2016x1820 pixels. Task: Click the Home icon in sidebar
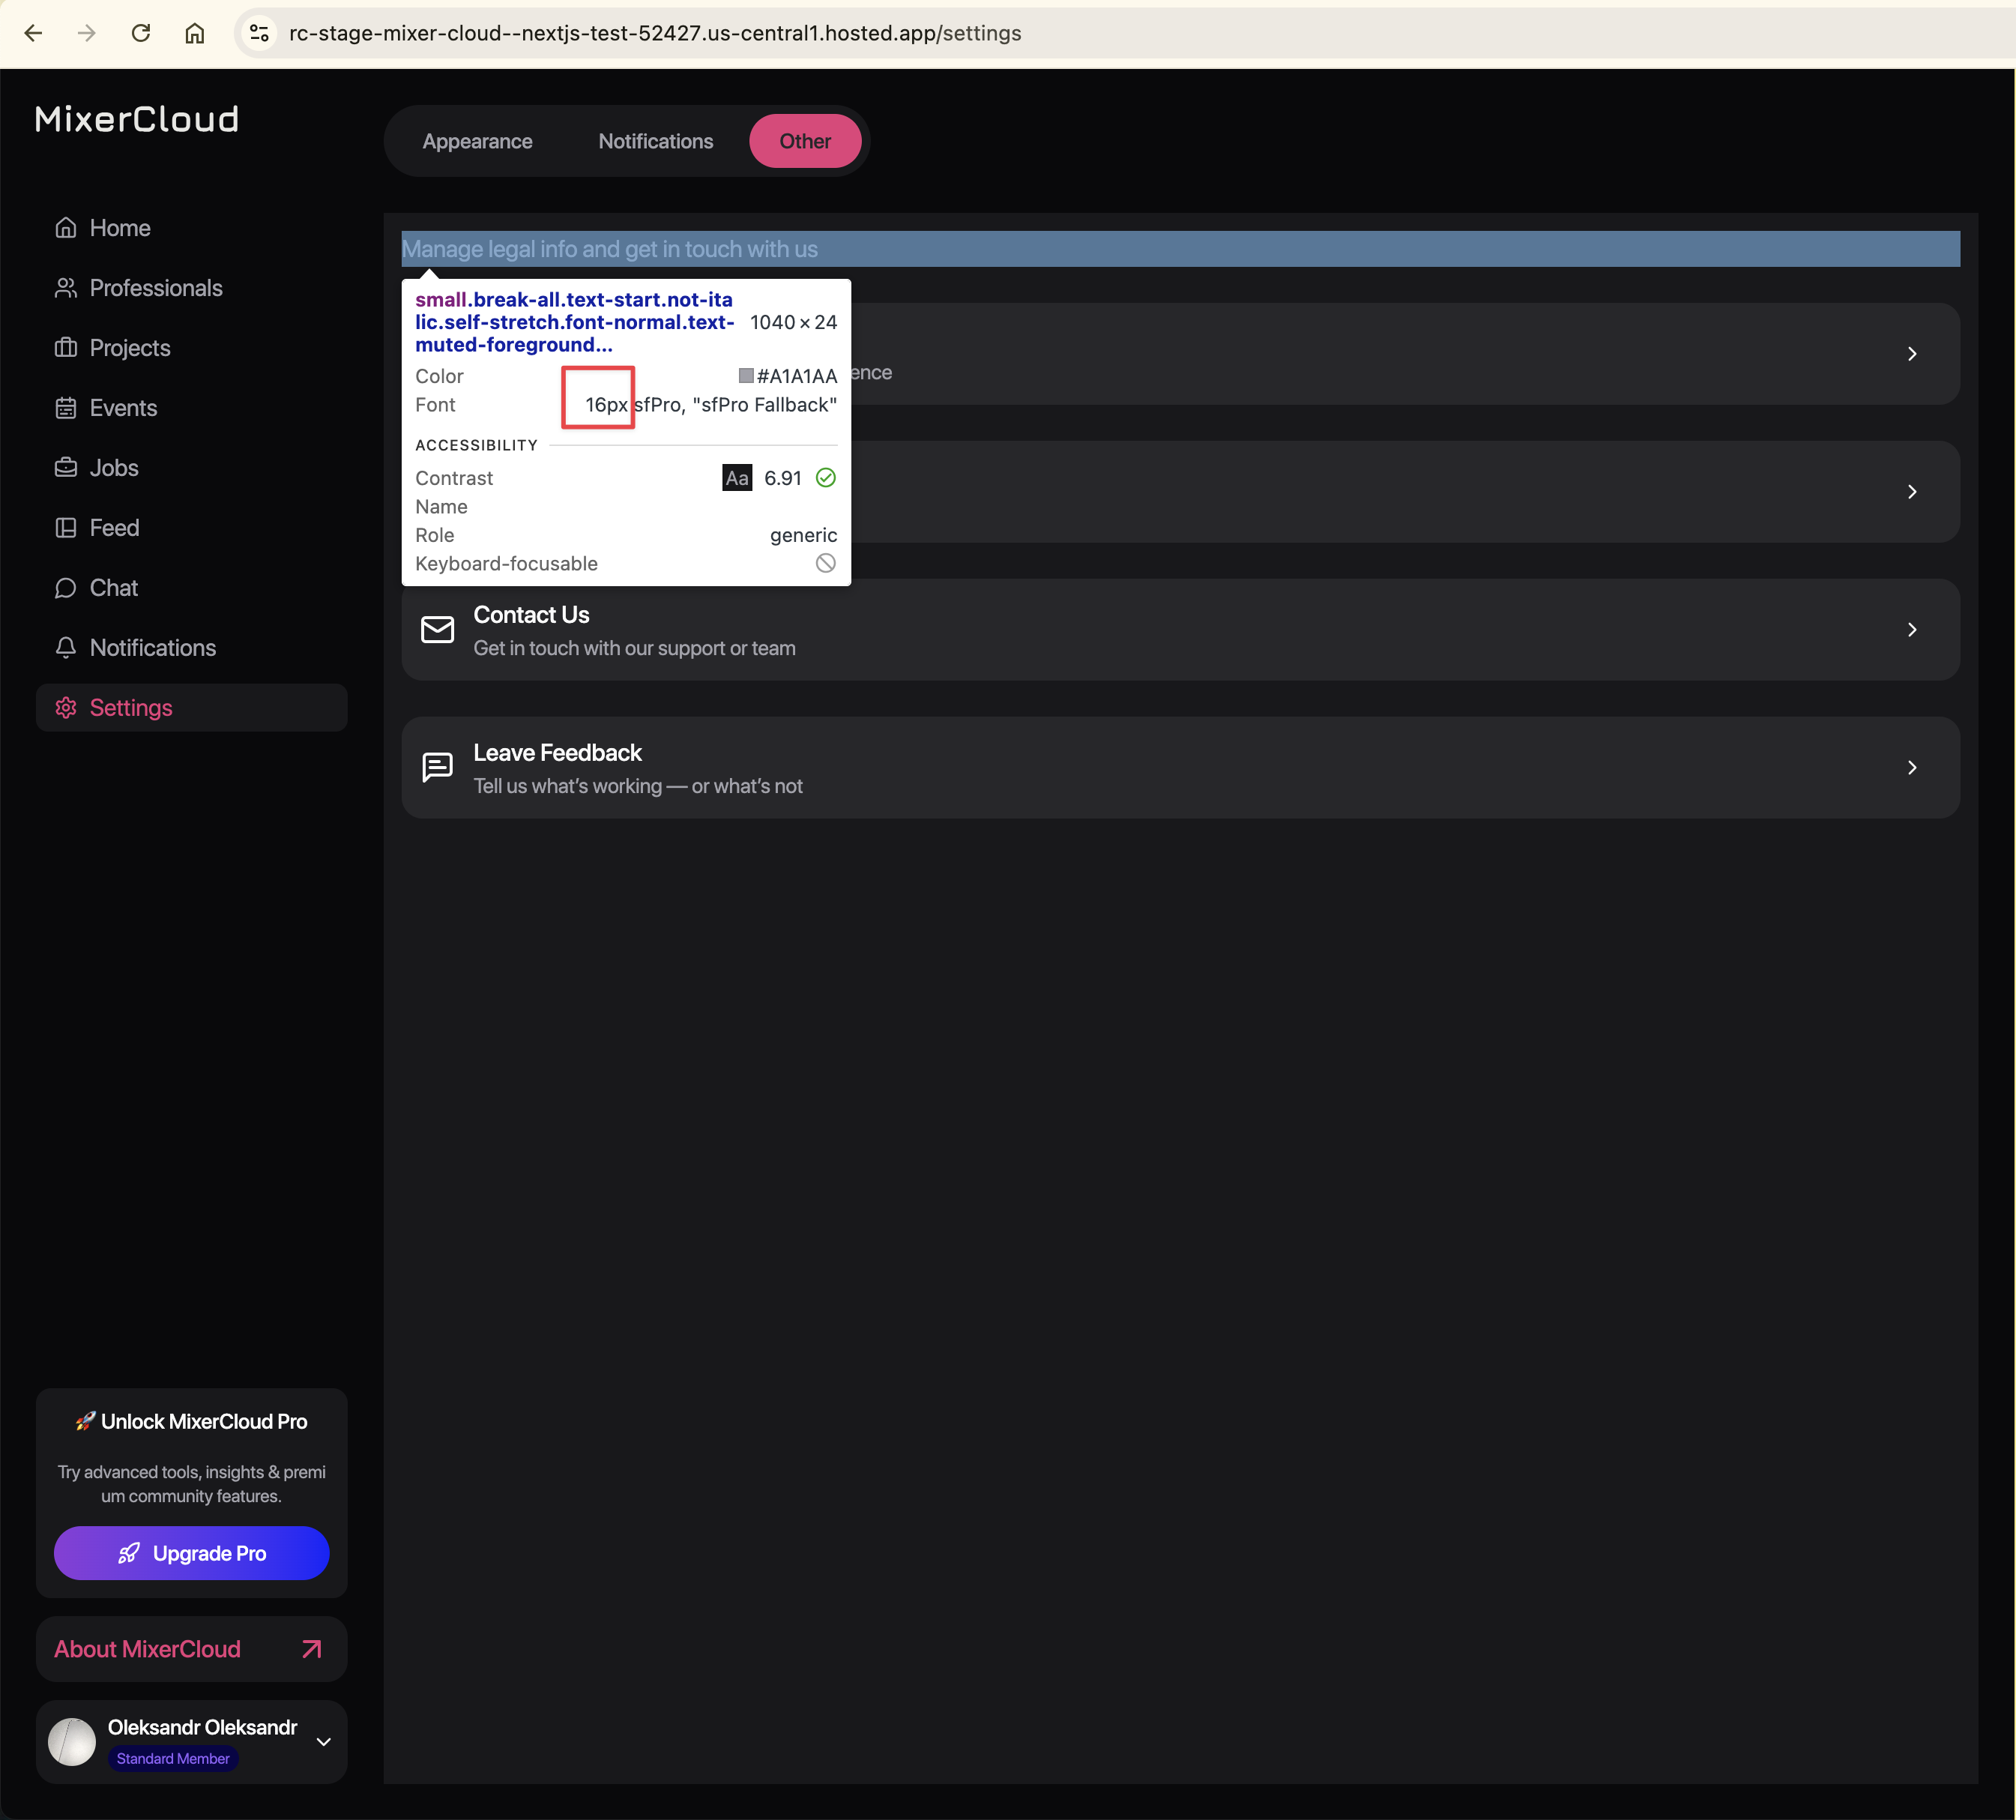click(66, 228)
